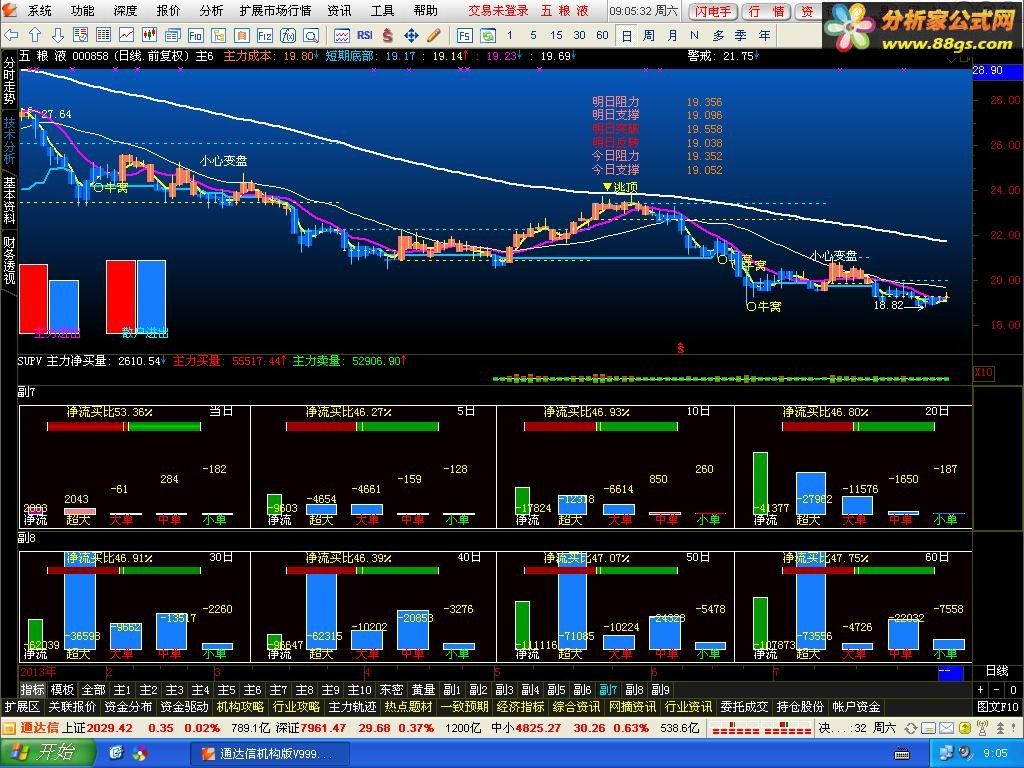Click the 交易未登录 login status text
Image resolution: width=1024 pixels, height=768 pixels.
(x=498, y=10)
